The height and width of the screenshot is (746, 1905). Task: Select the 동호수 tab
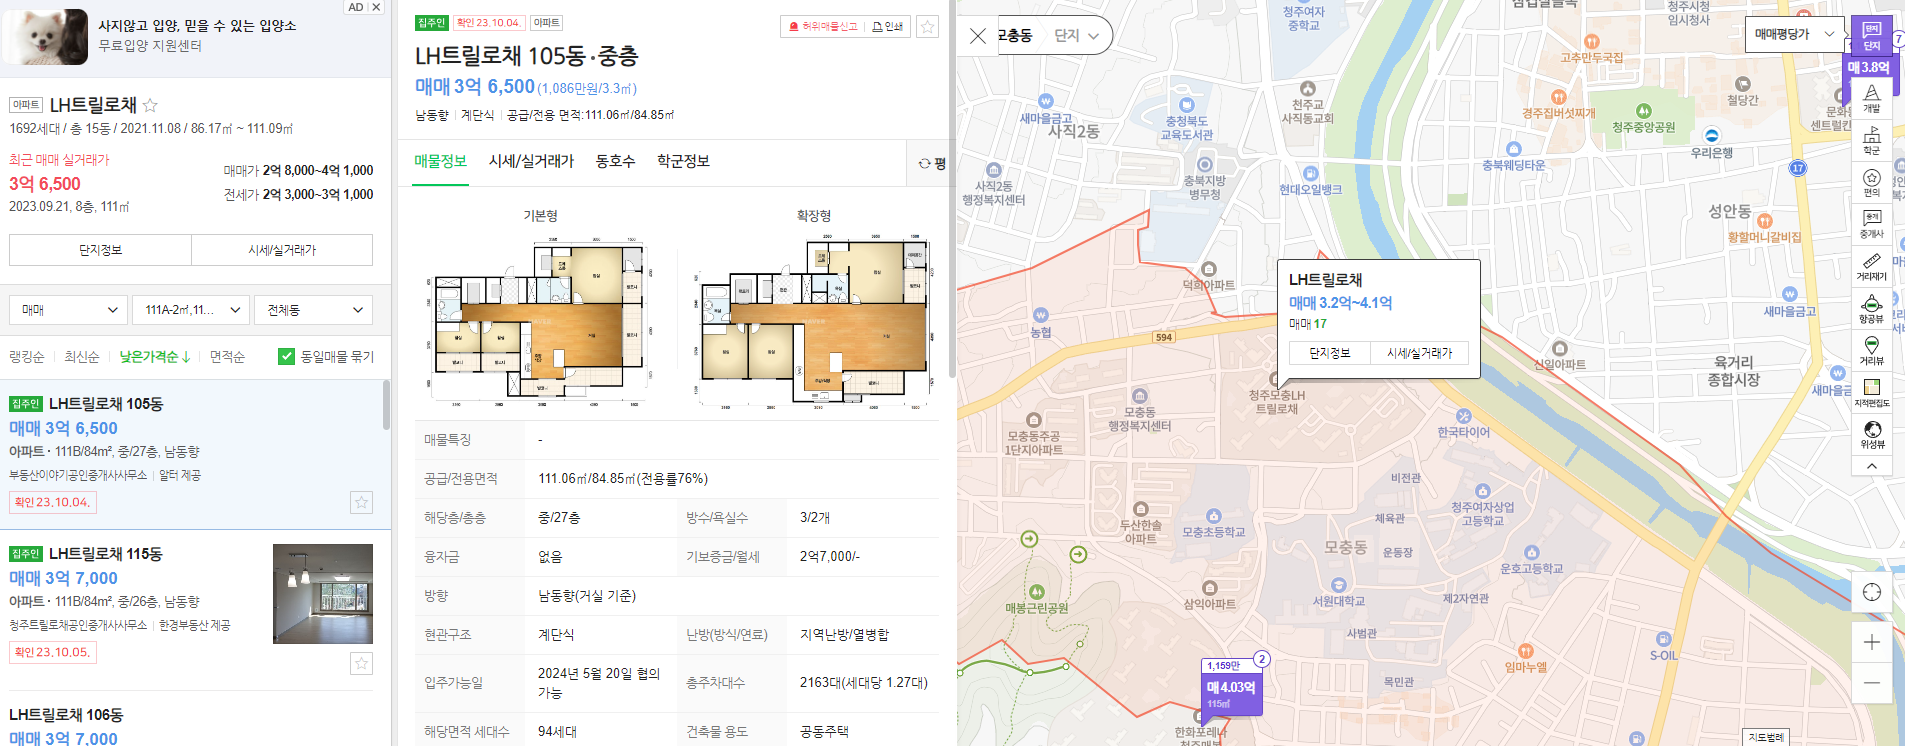(x=615, y=161)
